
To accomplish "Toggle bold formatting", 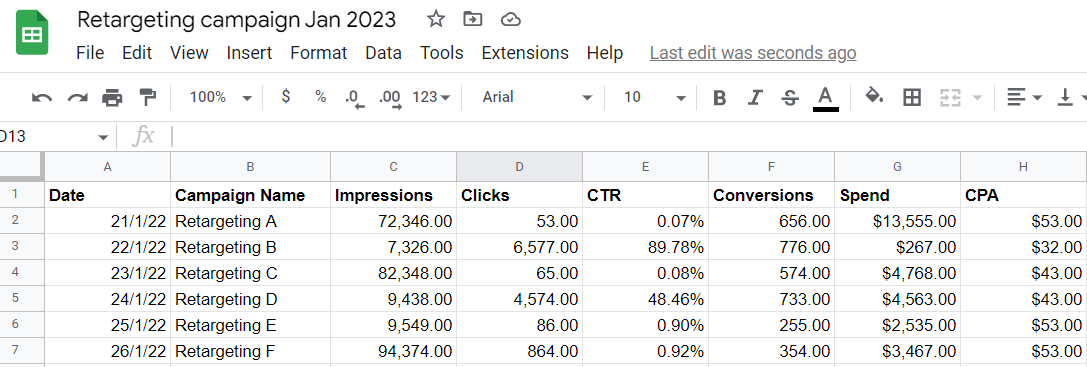I will [x=720, y=98].
